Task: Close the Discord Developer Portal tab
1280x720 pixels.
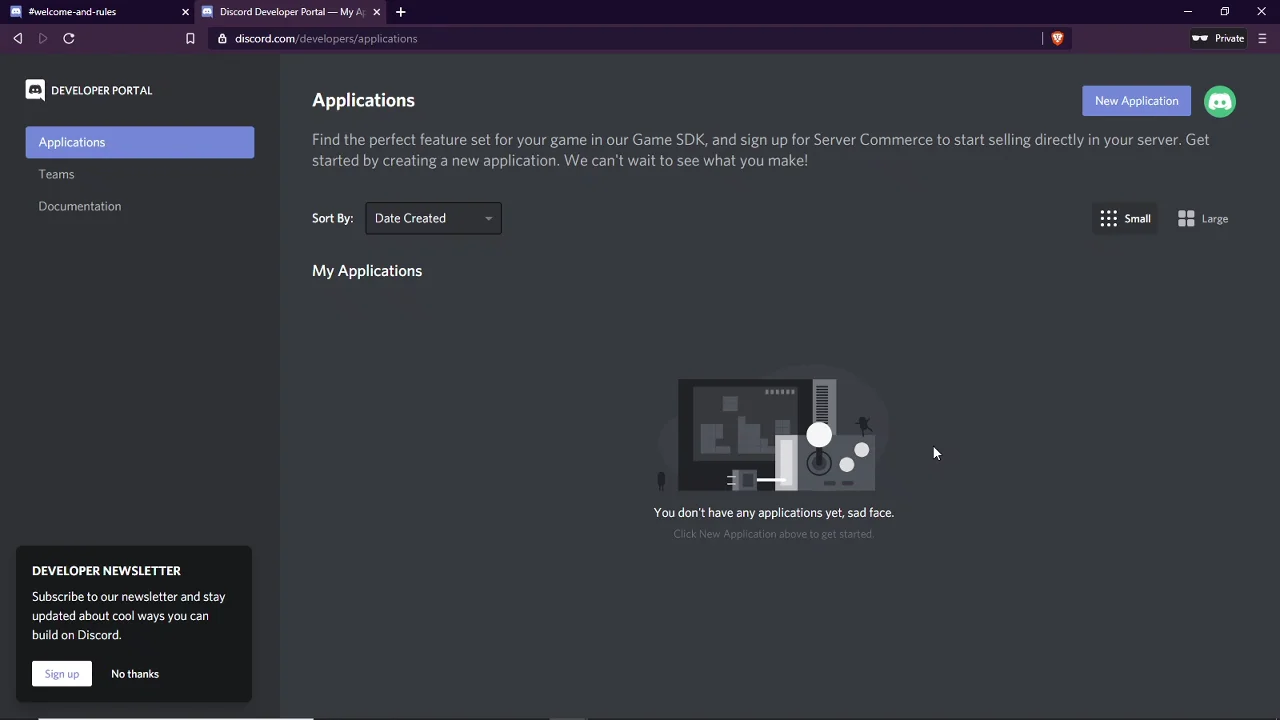Action: tap(376, 12)
